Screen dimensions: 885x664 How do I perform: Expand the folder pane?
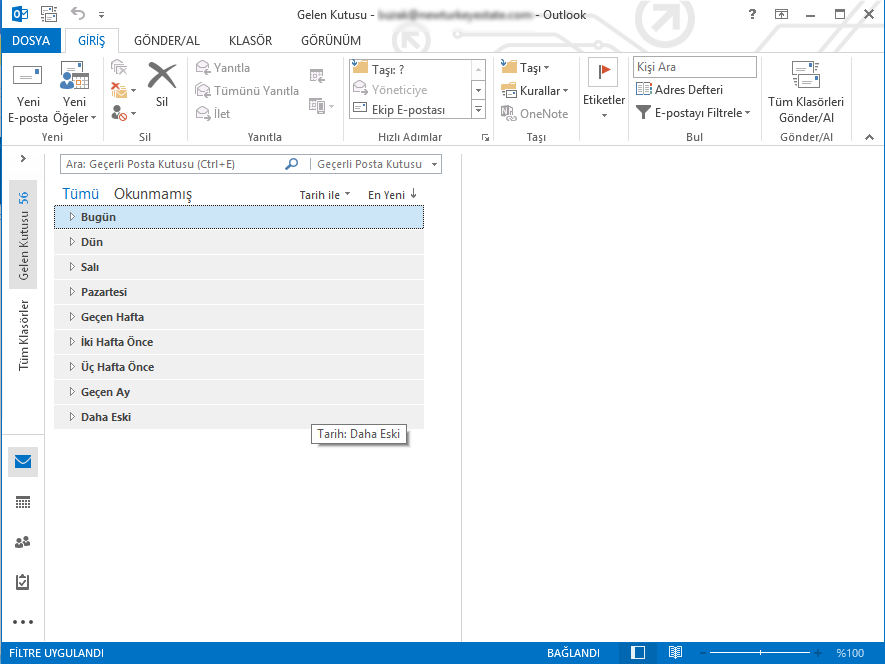(x=23, y=159)
